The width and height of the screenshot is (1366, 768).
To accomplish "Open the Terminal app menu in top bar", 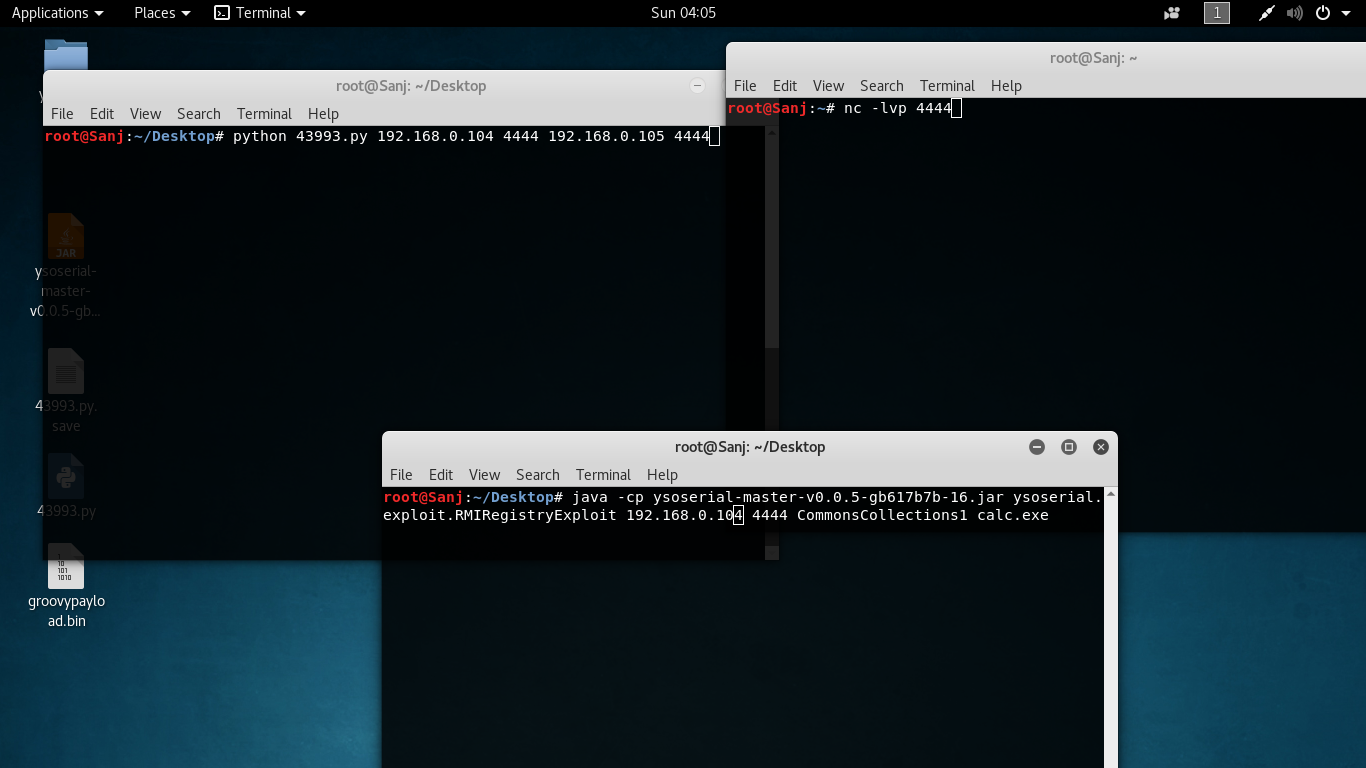I will click(x=260, y=13).
